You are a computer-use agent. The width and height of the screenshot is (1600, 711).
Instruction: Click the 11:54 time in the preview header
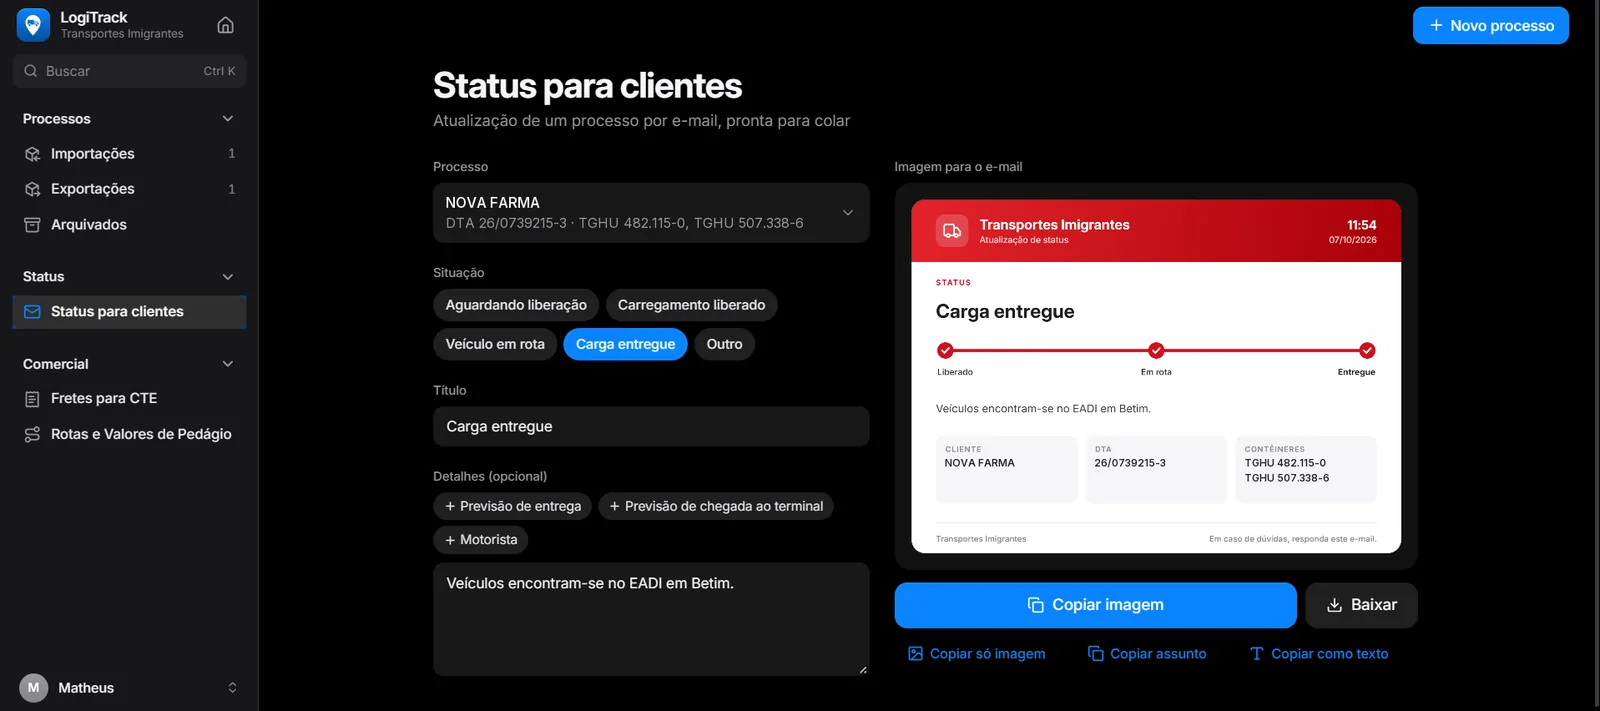(x=1361, y=225)
